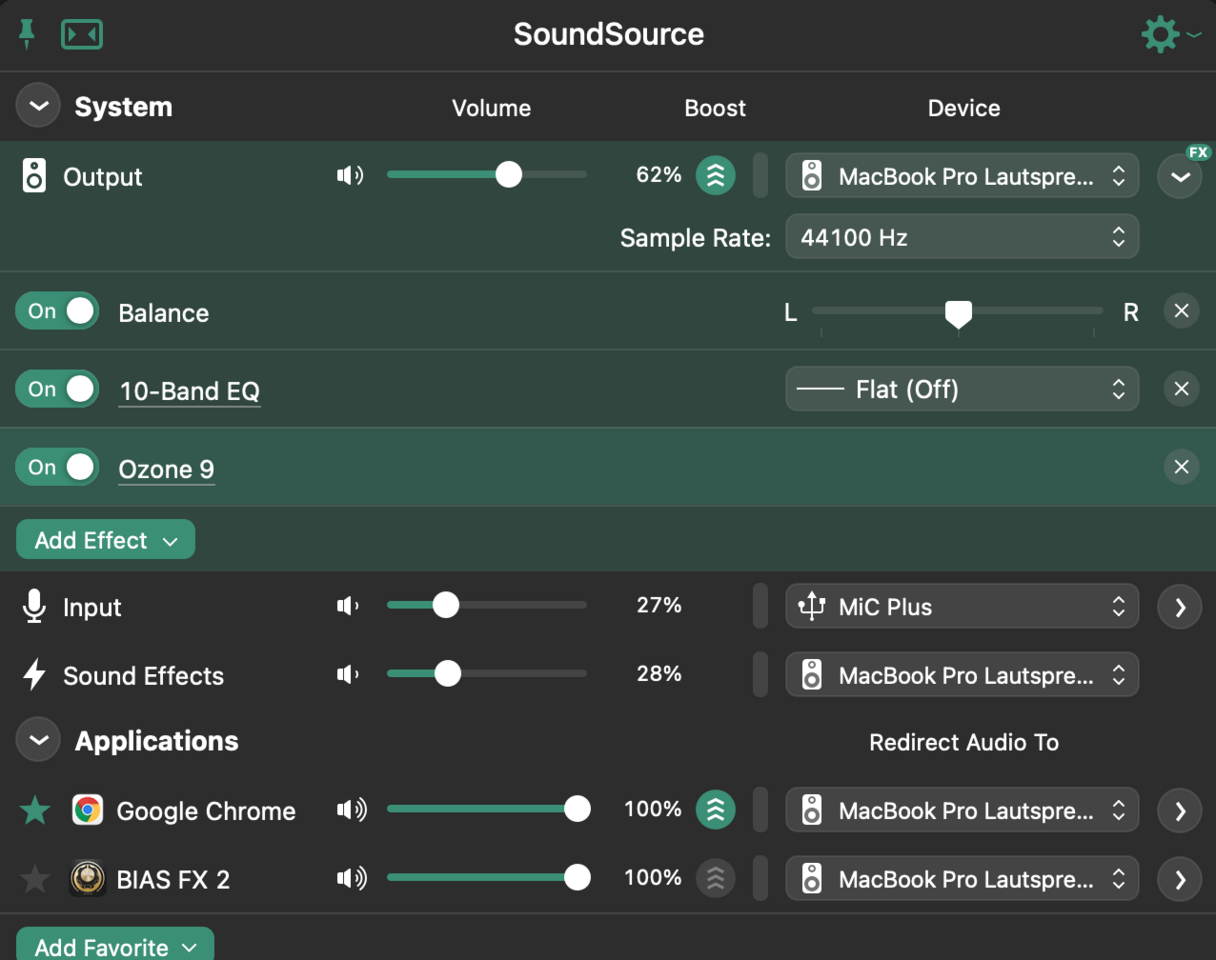This screenshot has height=960, width=1216.
Task: Adjust the Google Chrome volume slider
Action: 487,809
